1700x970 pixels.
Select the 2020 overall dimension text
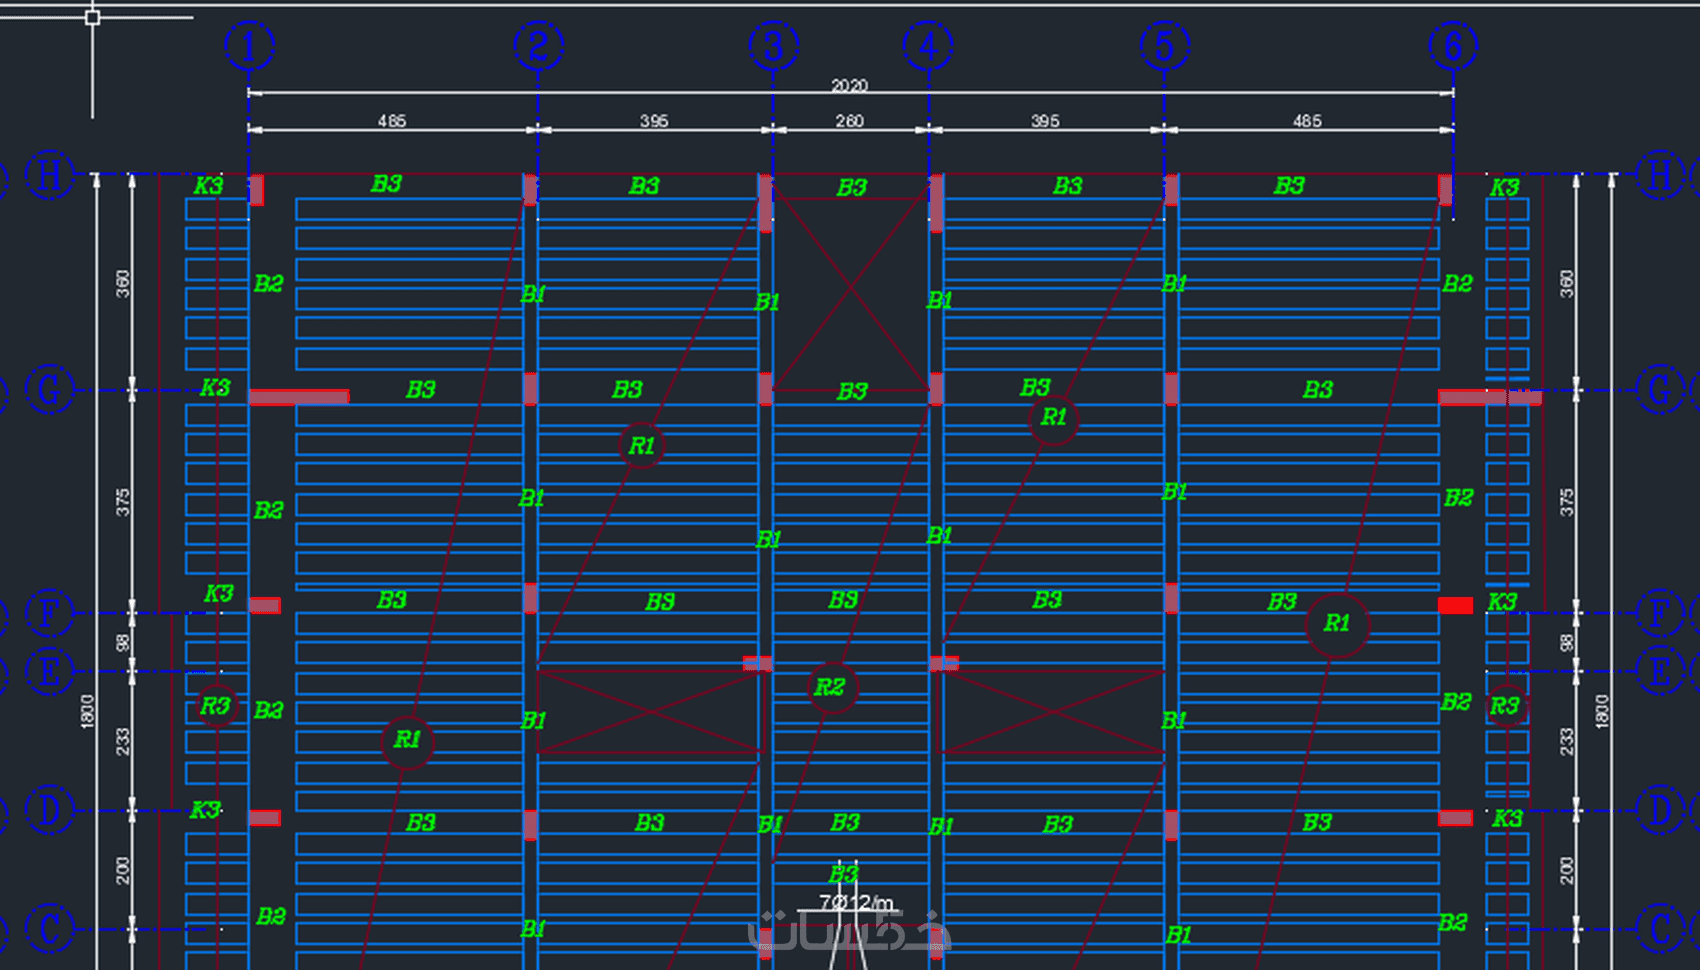[850, 85]
